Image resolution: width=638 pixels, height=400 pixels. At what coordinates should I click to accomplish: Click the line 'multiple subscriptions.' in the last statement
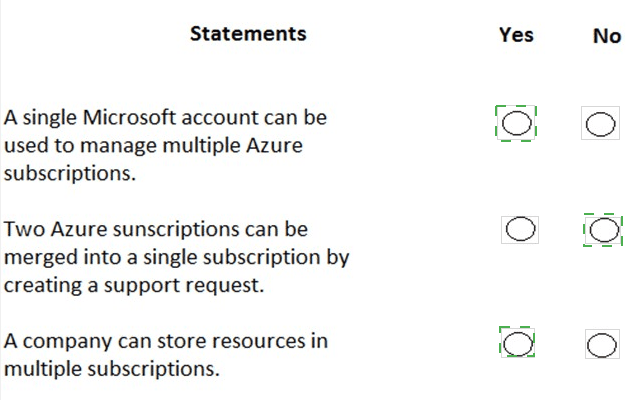tap(111, 368)
